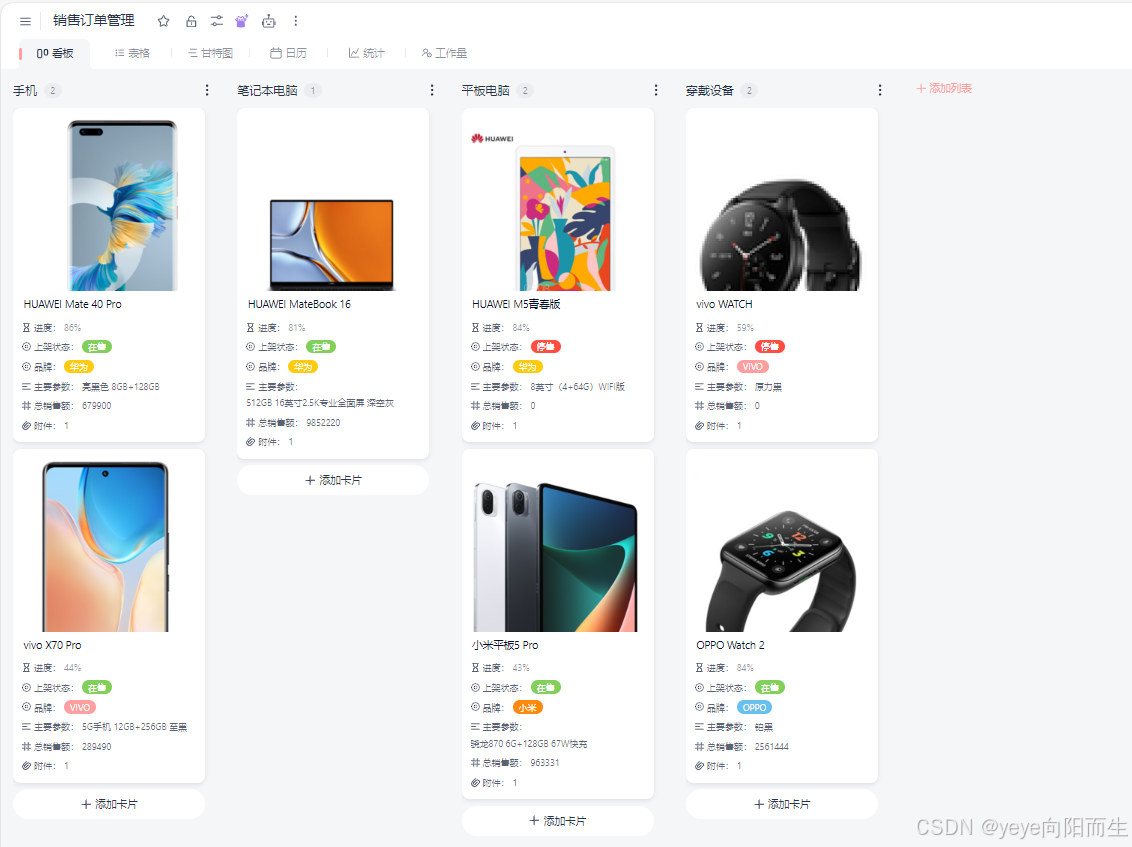
Task: Click blue OPPO brand tag
Action: click(754, 708)
